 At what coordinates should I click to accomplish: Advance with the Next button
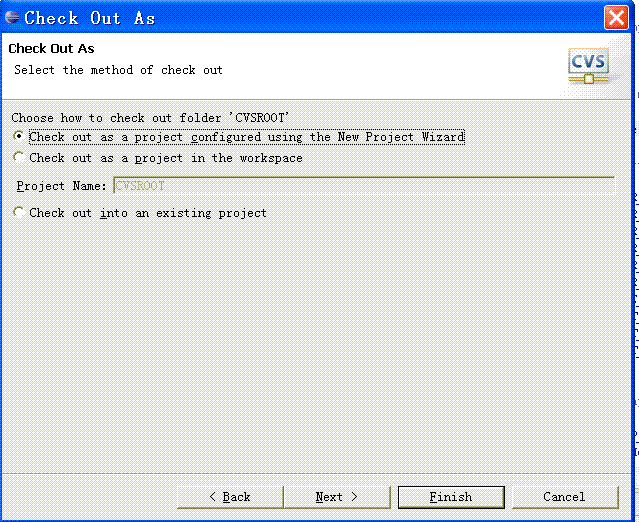click(x=337, y=497)
